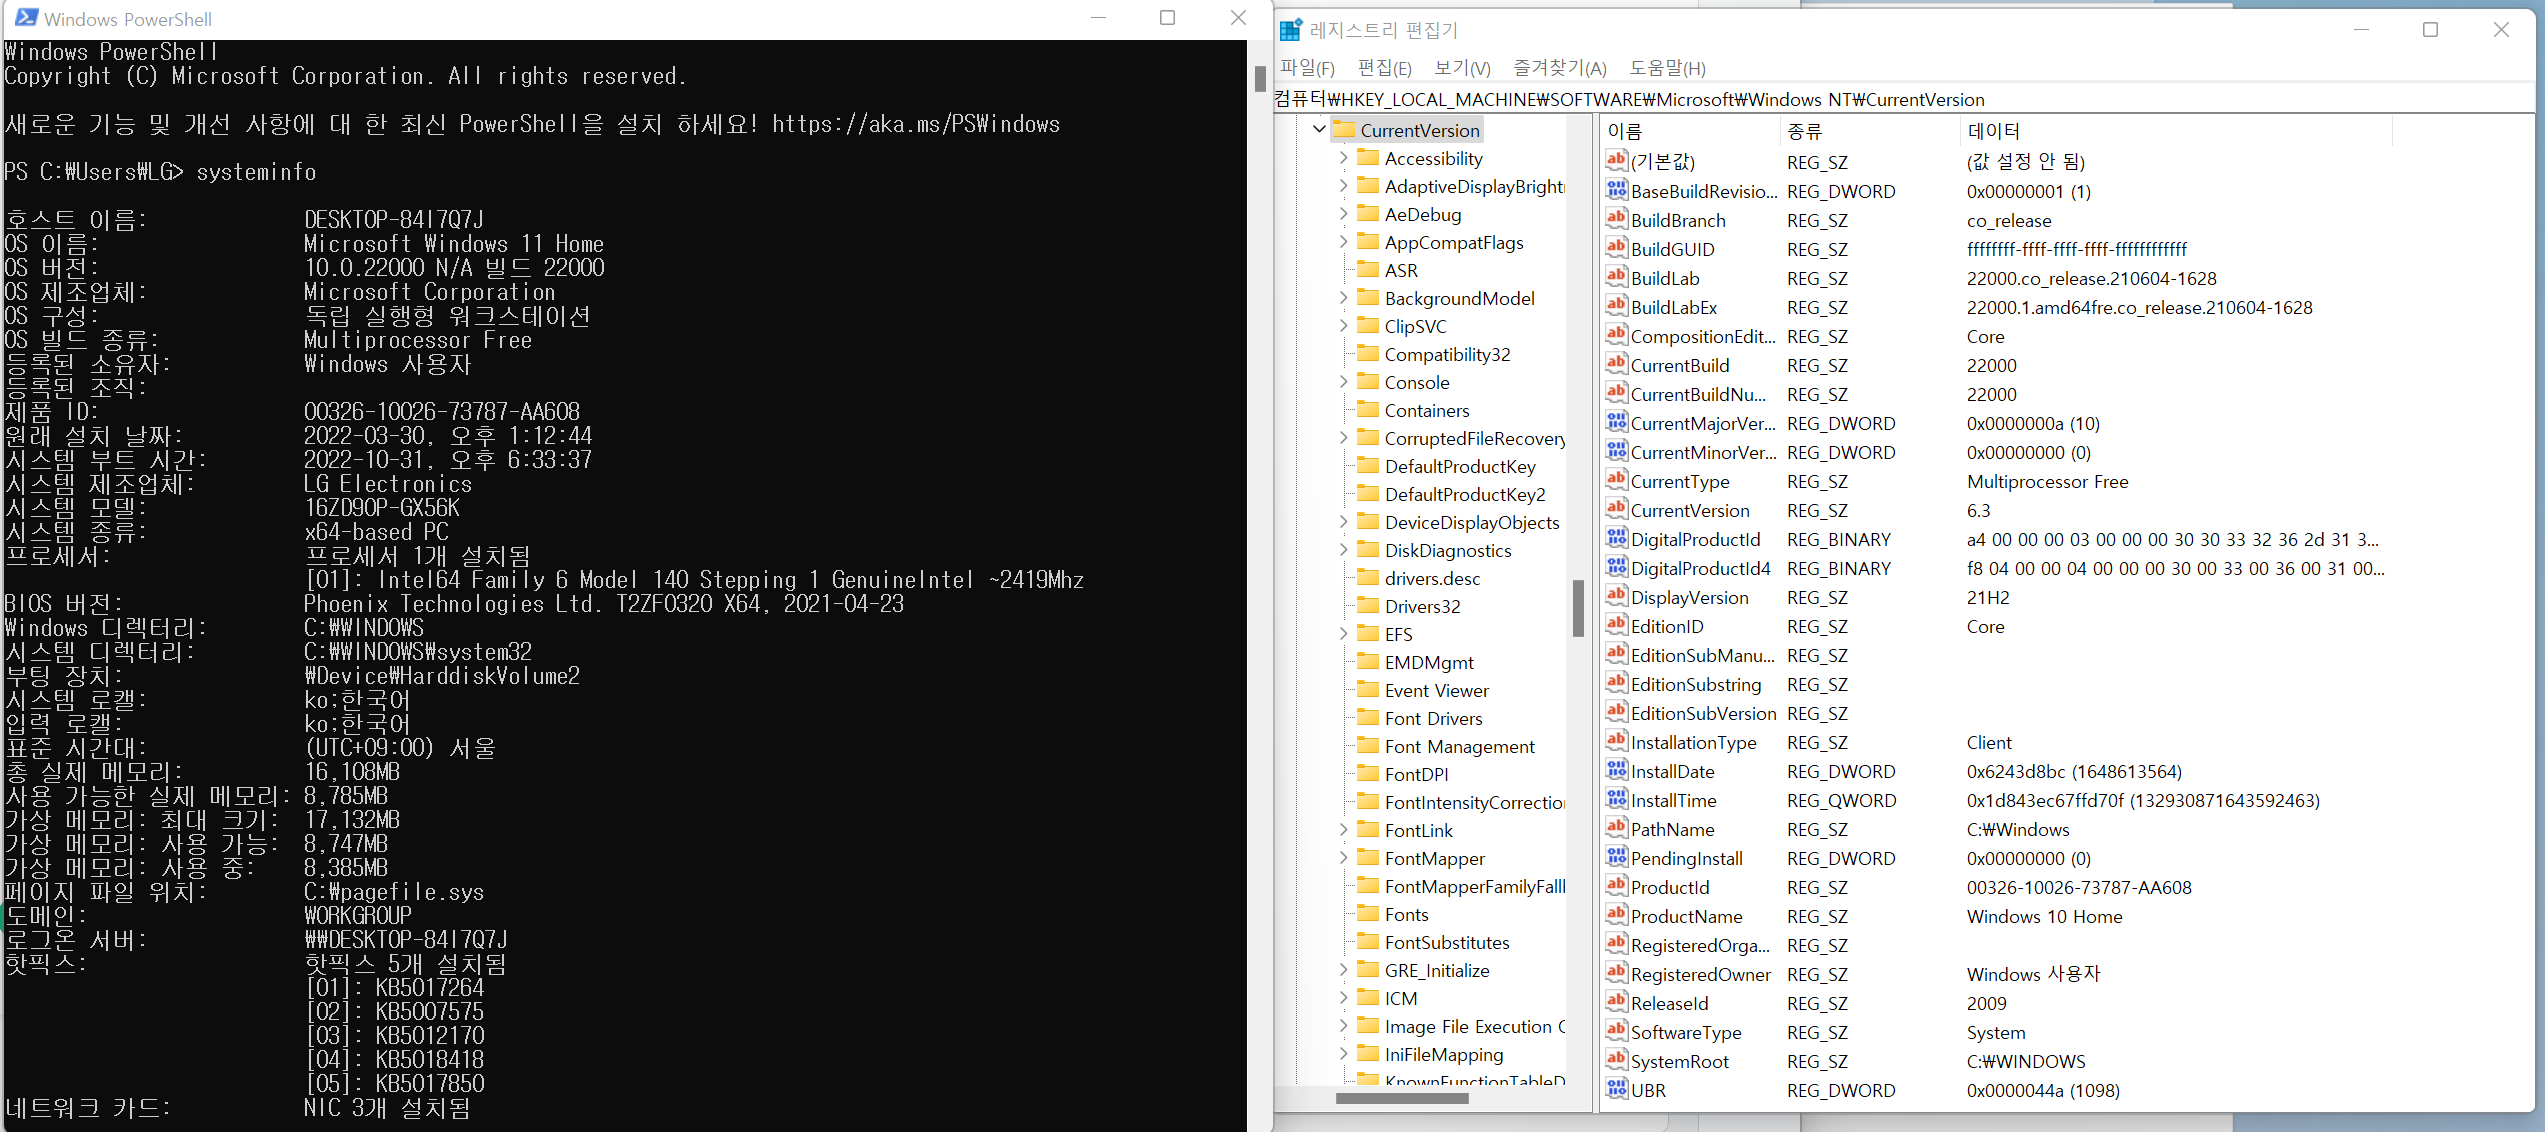Open the 파일(F) menu
2545x1132 pixels.
point(1307,68)
